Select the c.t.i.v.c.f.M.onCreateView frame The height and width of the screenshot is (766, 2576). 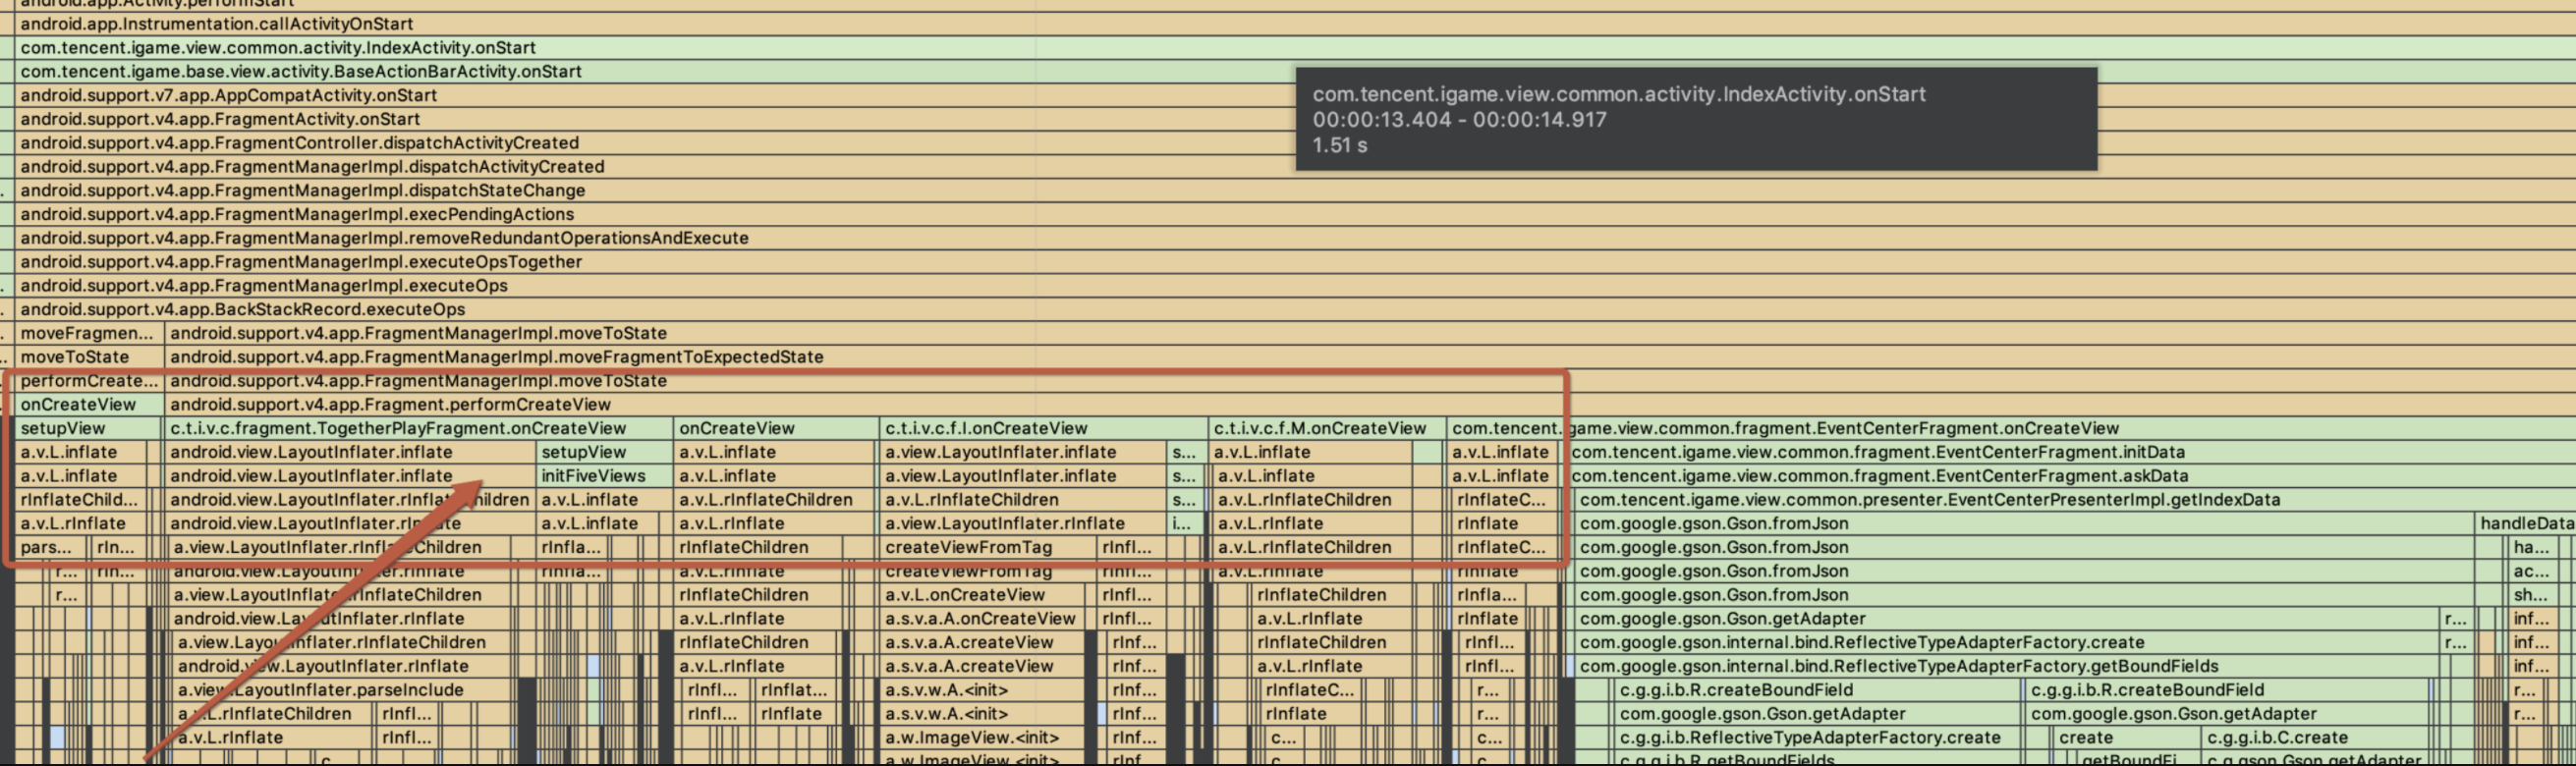[x=1327, y=429]
